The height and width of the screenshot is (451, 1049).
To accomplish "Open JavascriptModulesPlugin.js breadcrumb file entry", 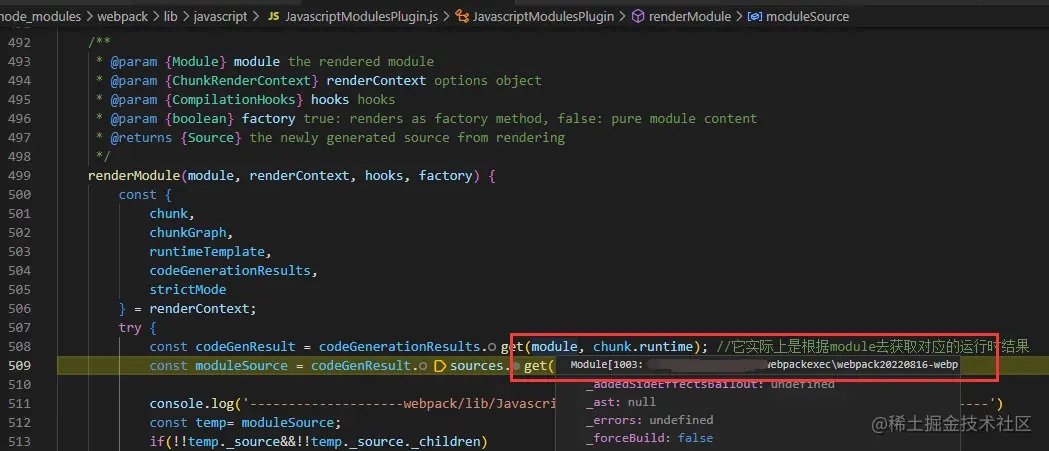I will coord(361,16).
